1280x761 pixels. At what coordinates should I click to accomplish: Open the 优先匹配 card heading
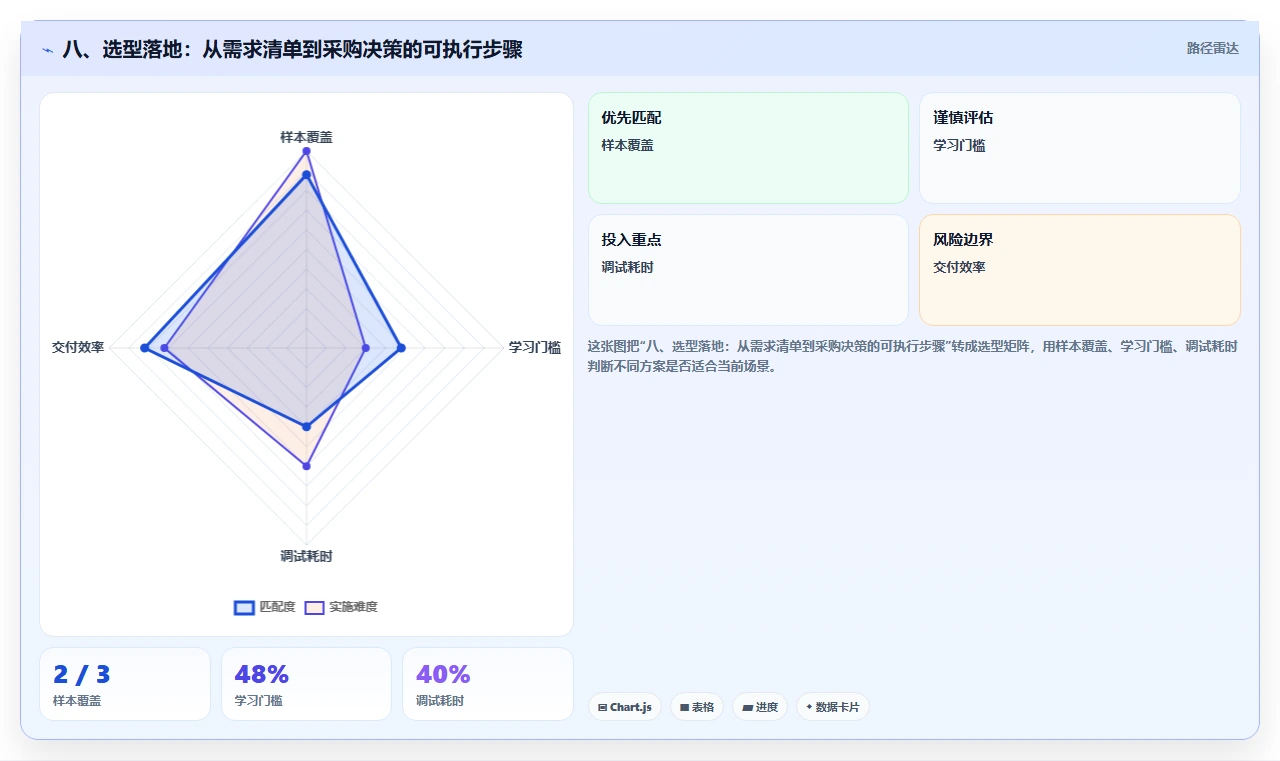tap(631, 118)
